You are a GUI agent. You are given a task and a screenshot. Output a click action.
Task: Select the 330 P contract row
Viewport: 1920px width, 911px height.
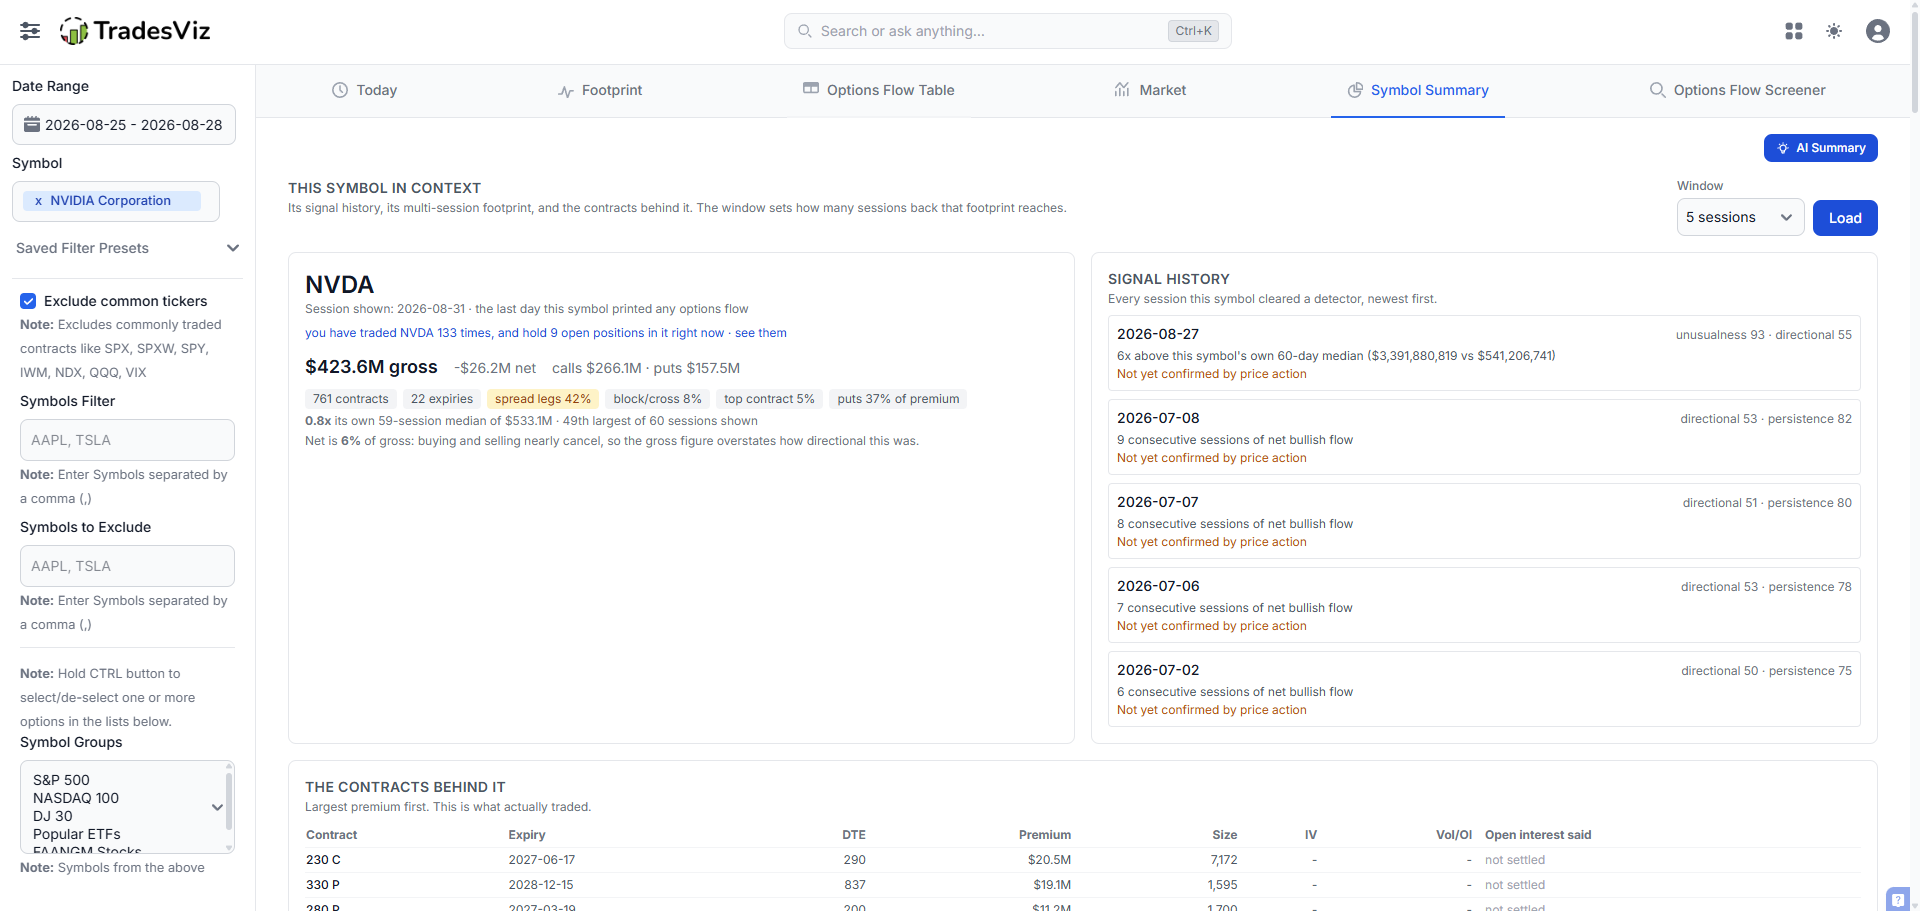pyautogui.click(x=1083, y=885)
